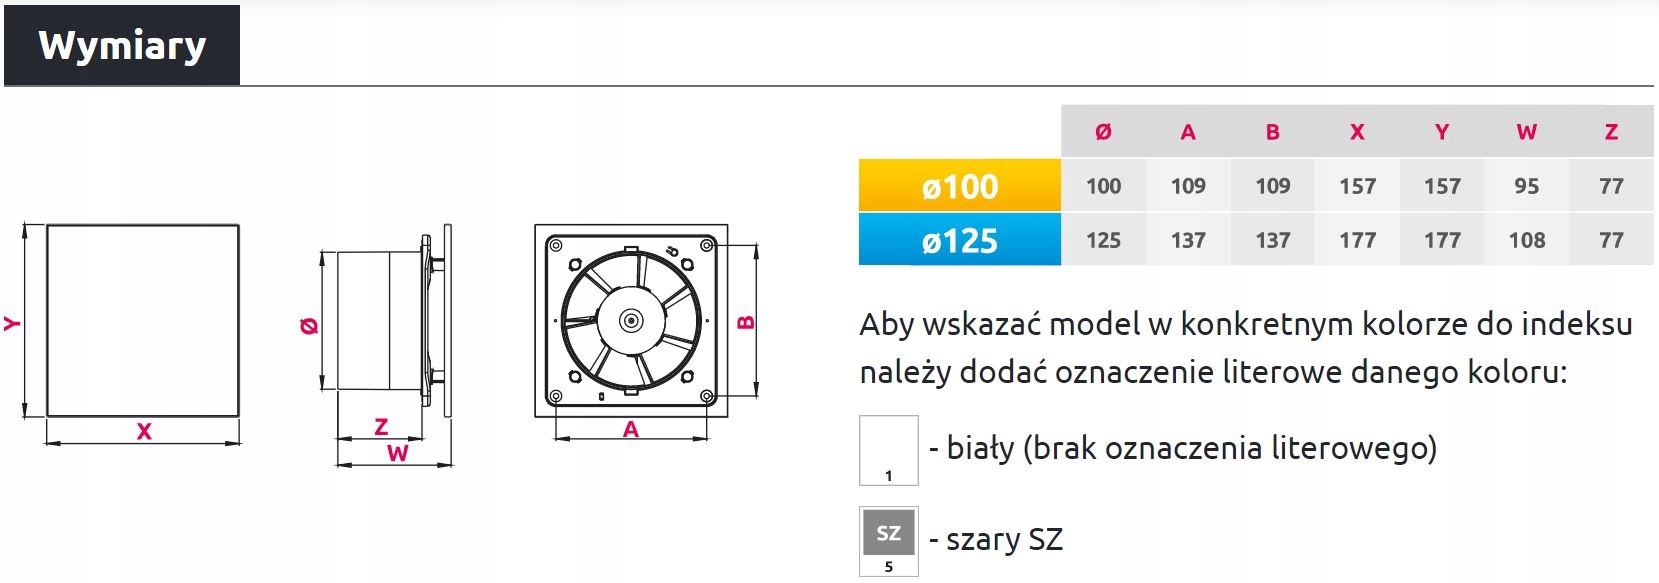1659x583 pixels.
Task: Click the A column header in table
Action: coord(1188,132)
